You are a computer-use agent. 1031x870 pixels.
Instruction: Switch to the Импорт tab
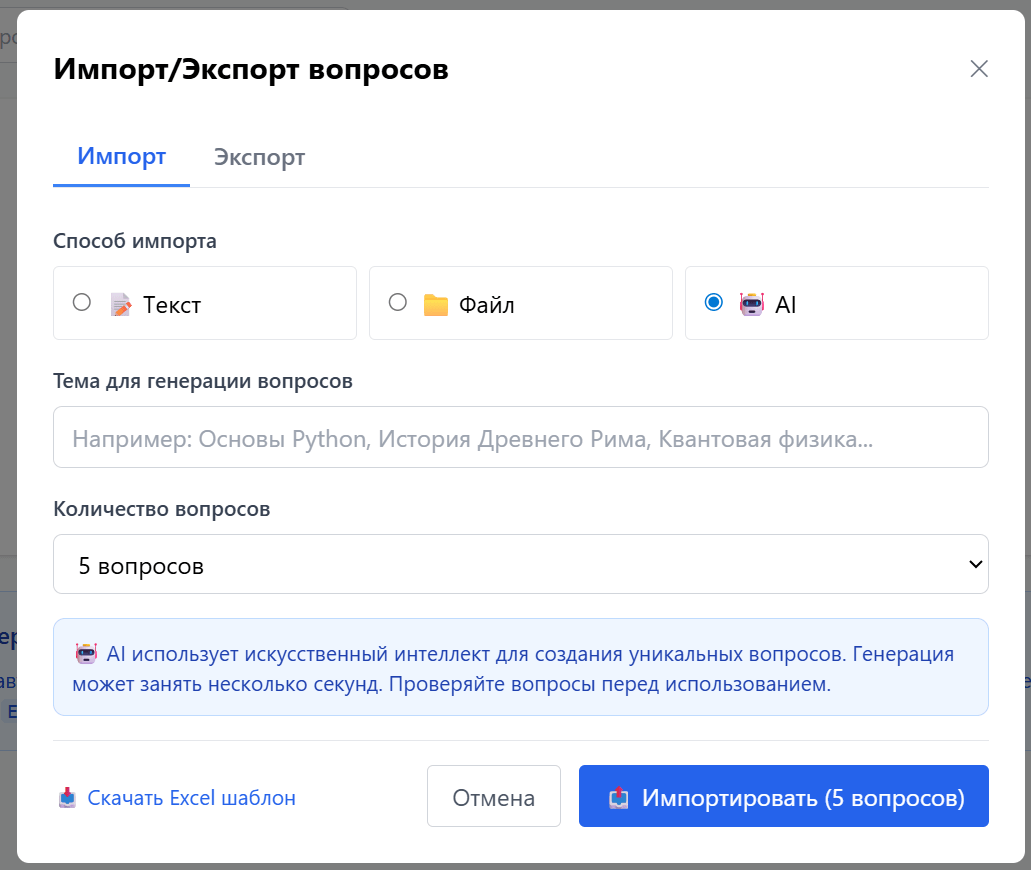pos(121,157)
